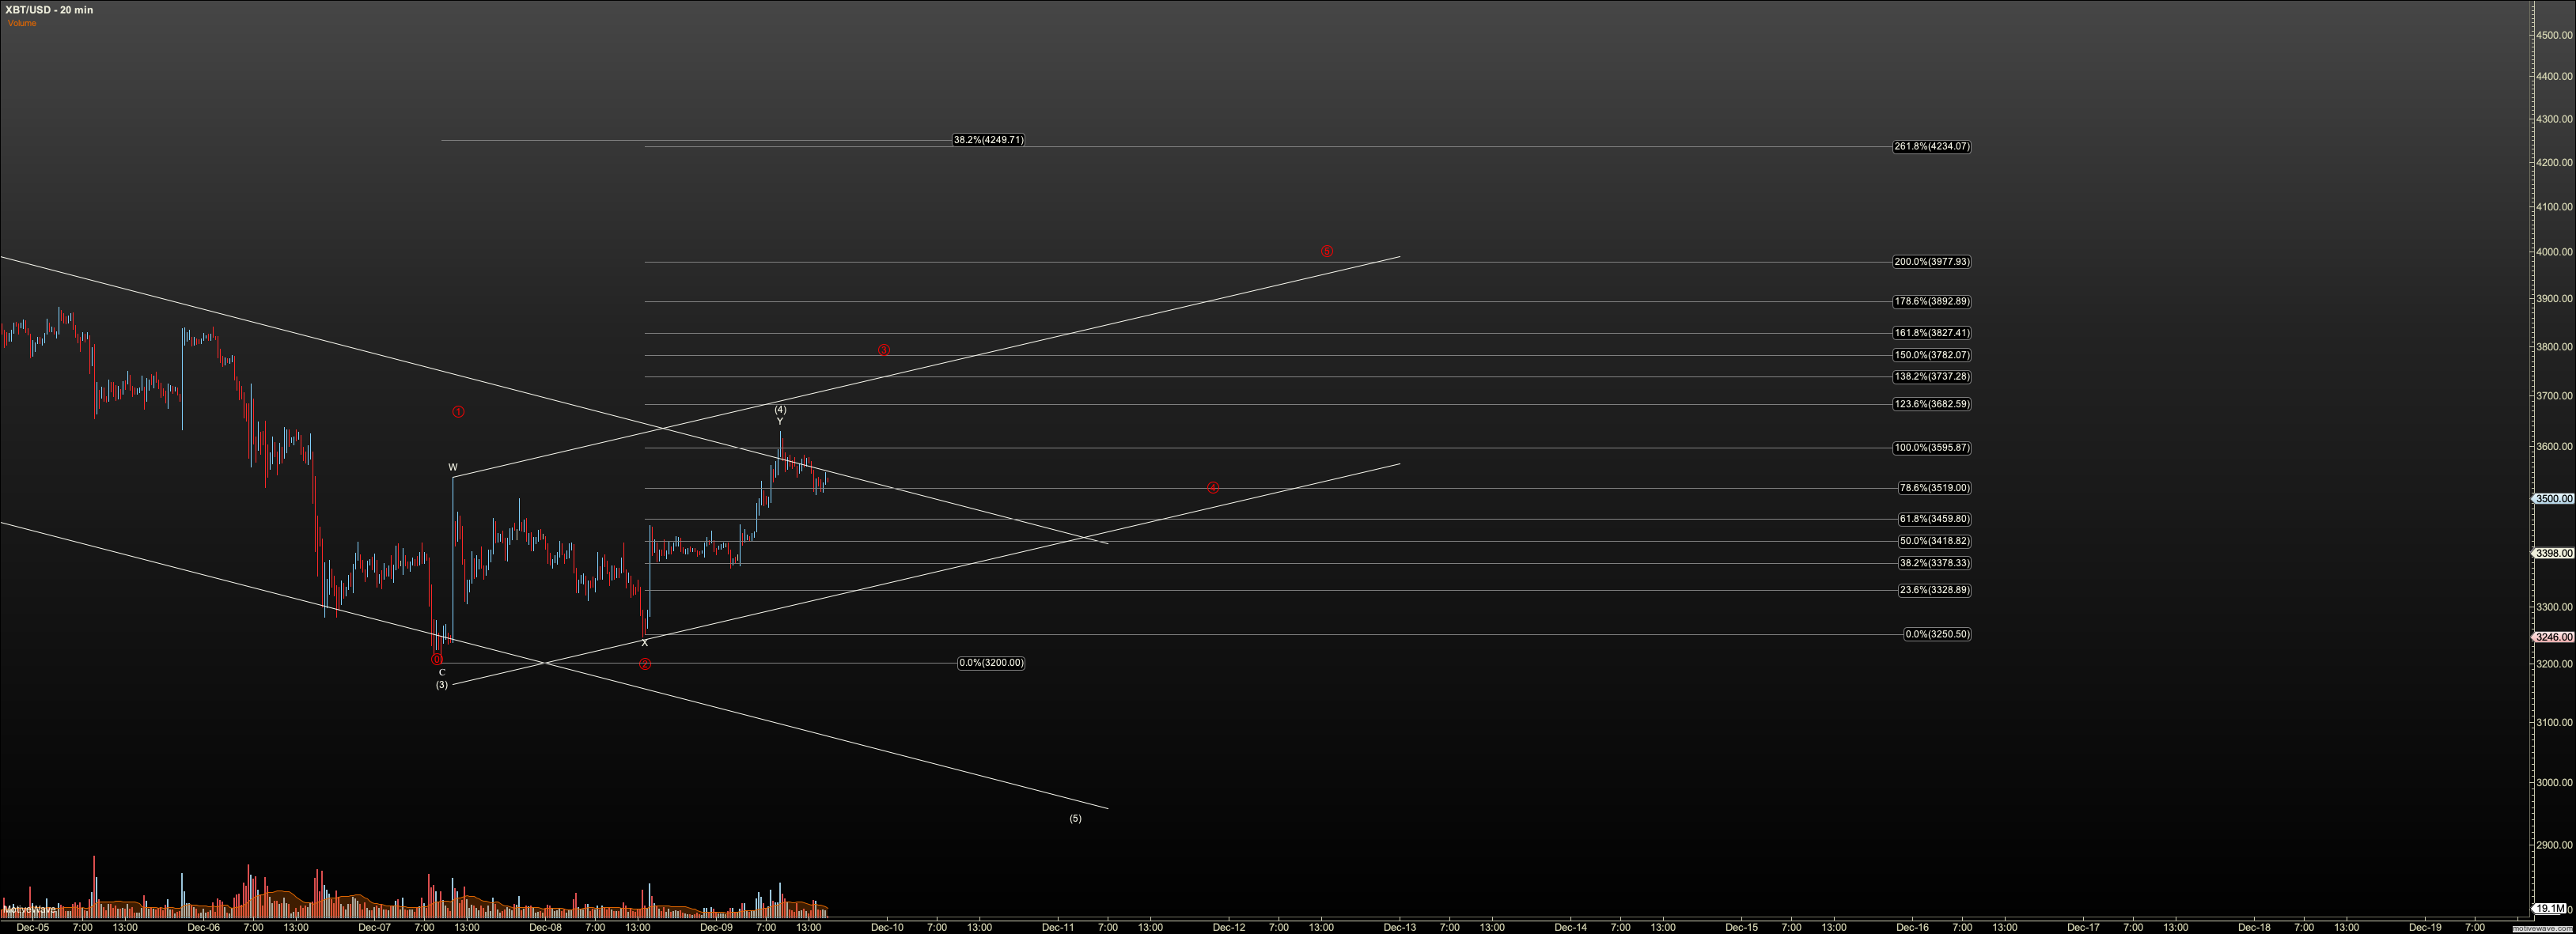Select the red circled 1 wave label

[x=458, y=412]
